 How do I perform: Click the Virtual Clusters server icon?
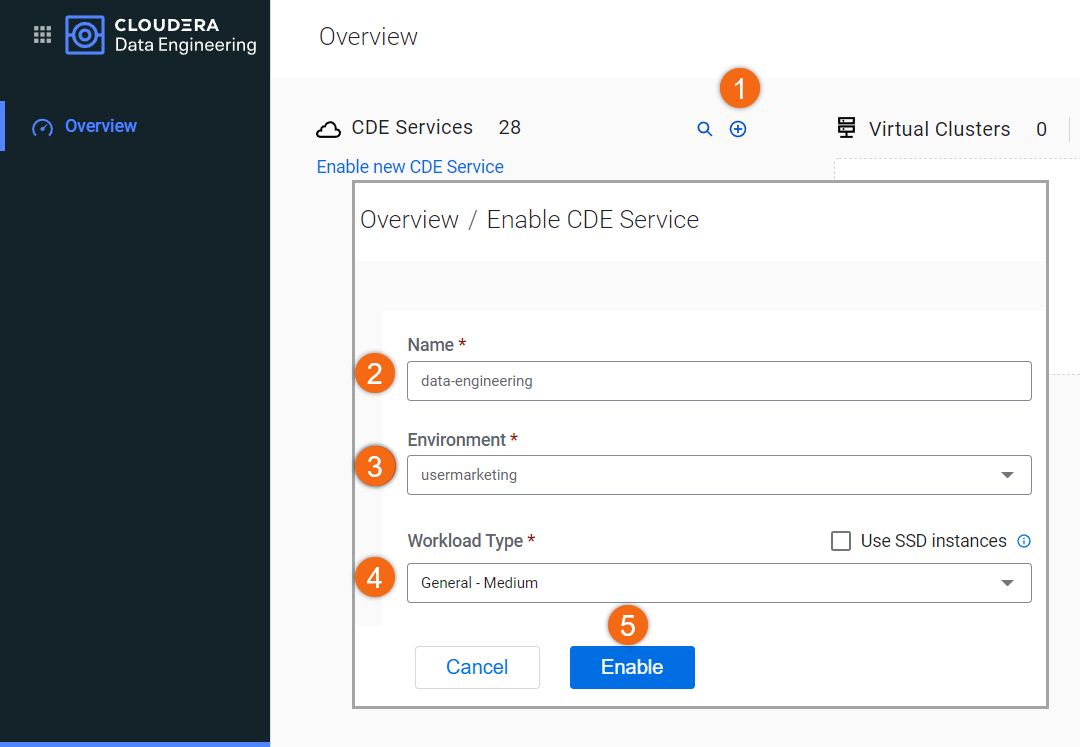[x=847, y=127]
